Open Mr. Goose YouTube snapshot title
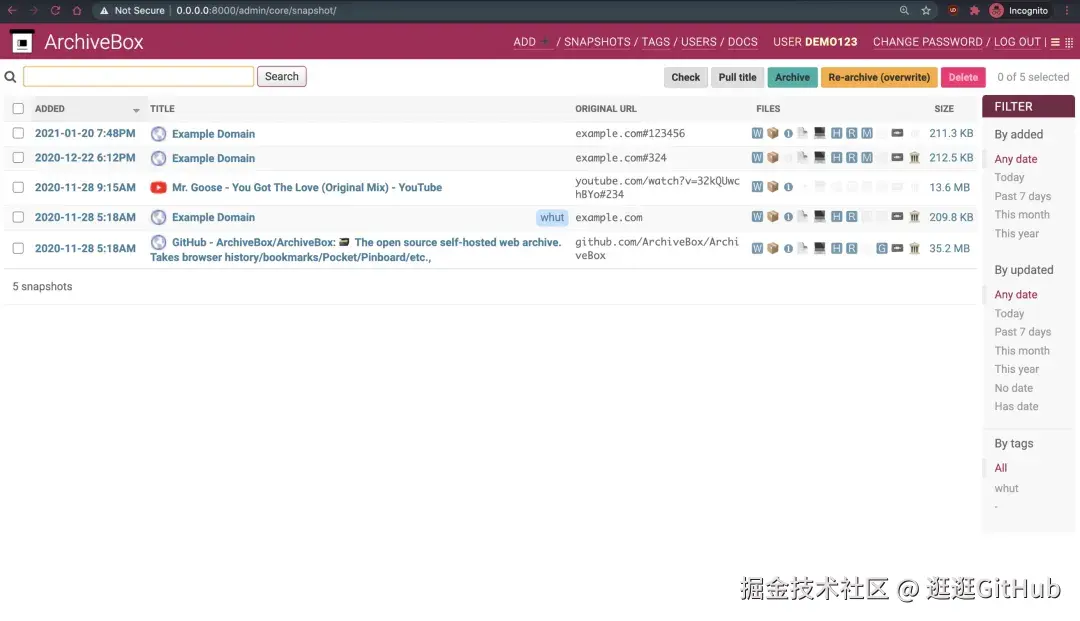Viewport: 1080px width, 621px height. click(x=307, y=187)
